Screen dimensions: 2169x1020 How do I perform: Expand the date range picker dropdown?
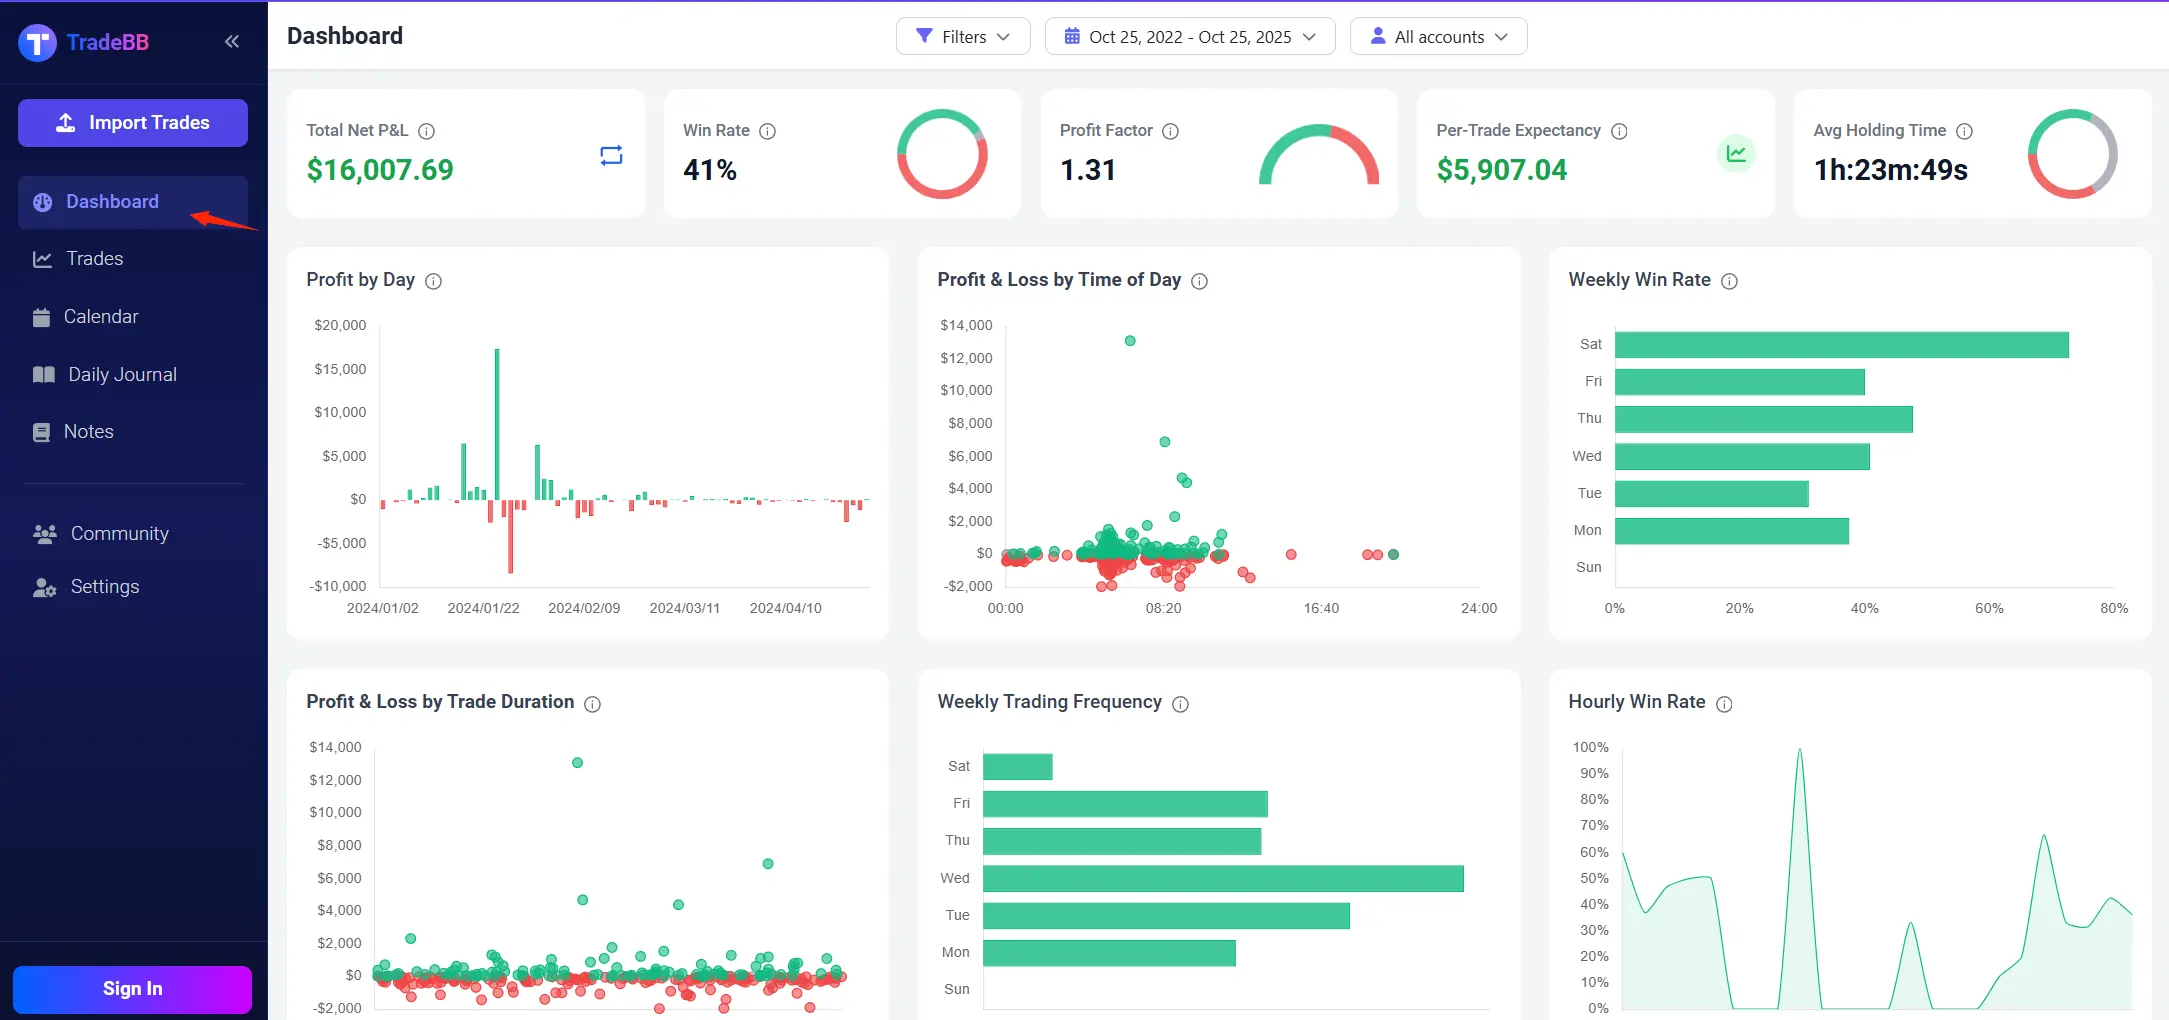[1189, 37]
